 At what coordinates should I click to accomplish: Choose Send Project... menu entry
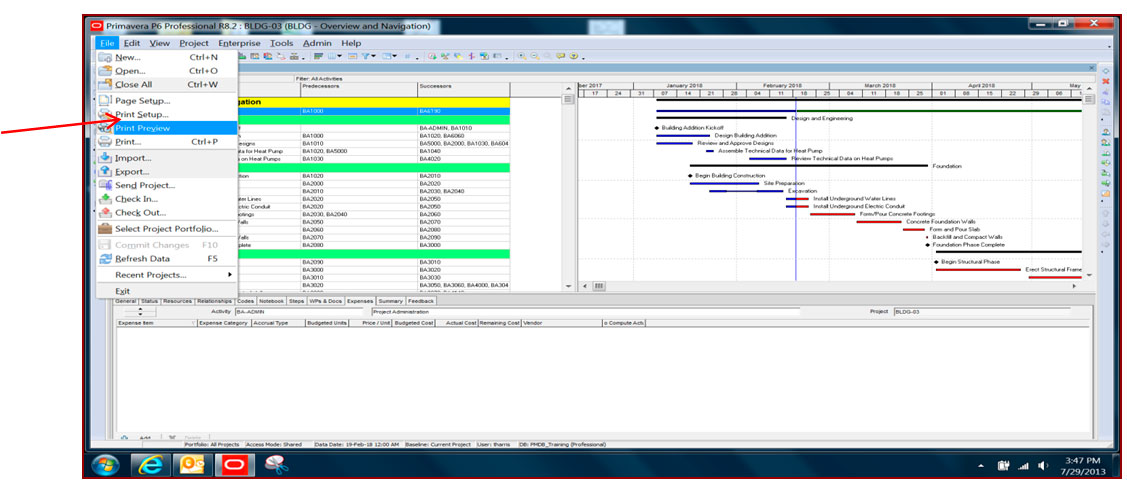167,185
